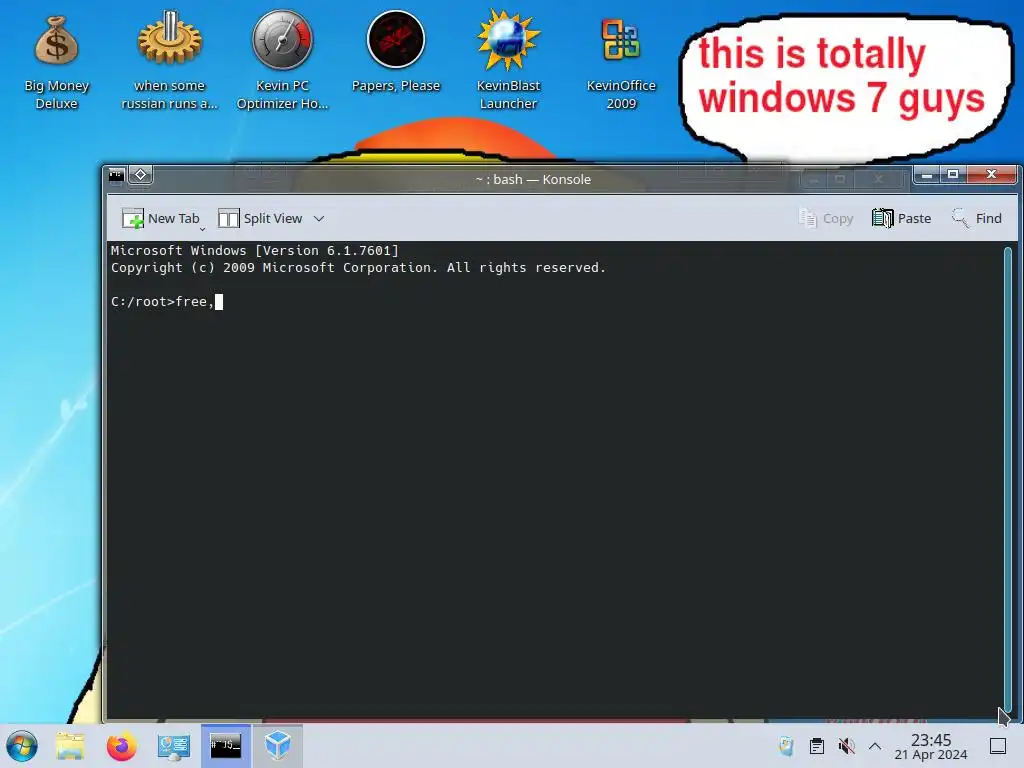This screenshot has width=1024, height=768.
Task: Click the muted volume tray icon
Action: [846, 746]
